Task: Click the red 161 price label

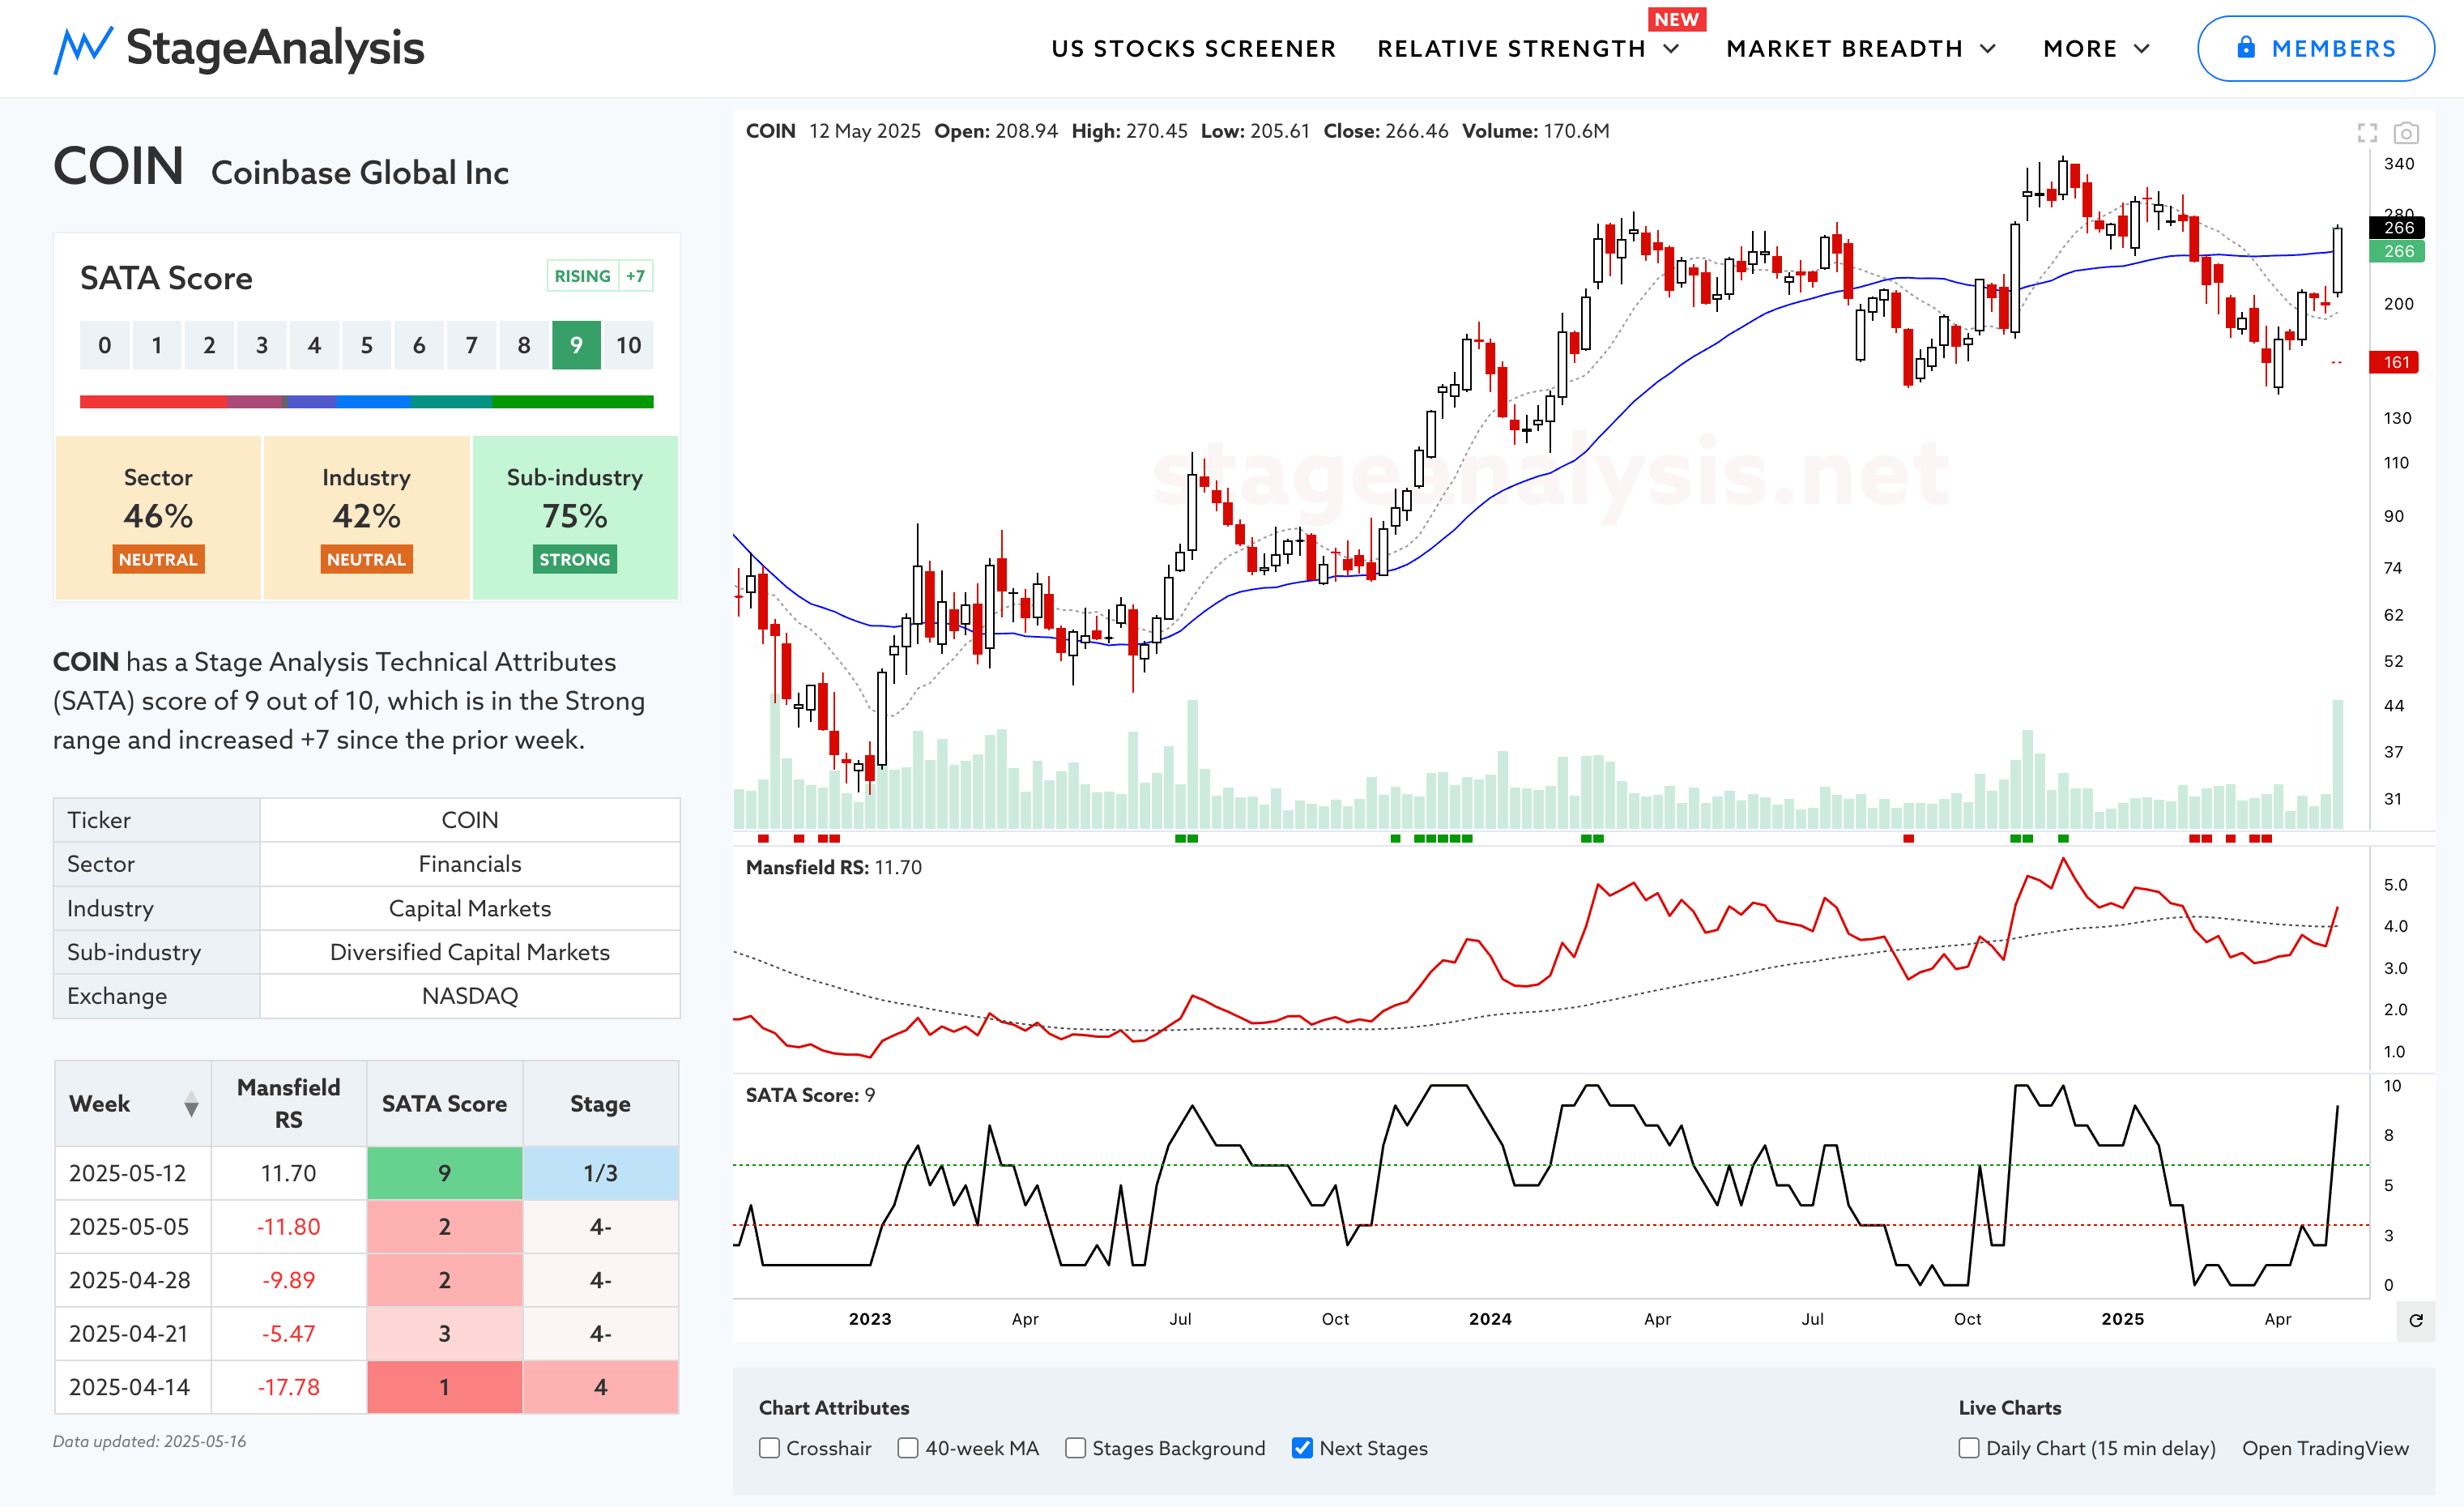Action: pyautogui.click(x=2394, y=362)
